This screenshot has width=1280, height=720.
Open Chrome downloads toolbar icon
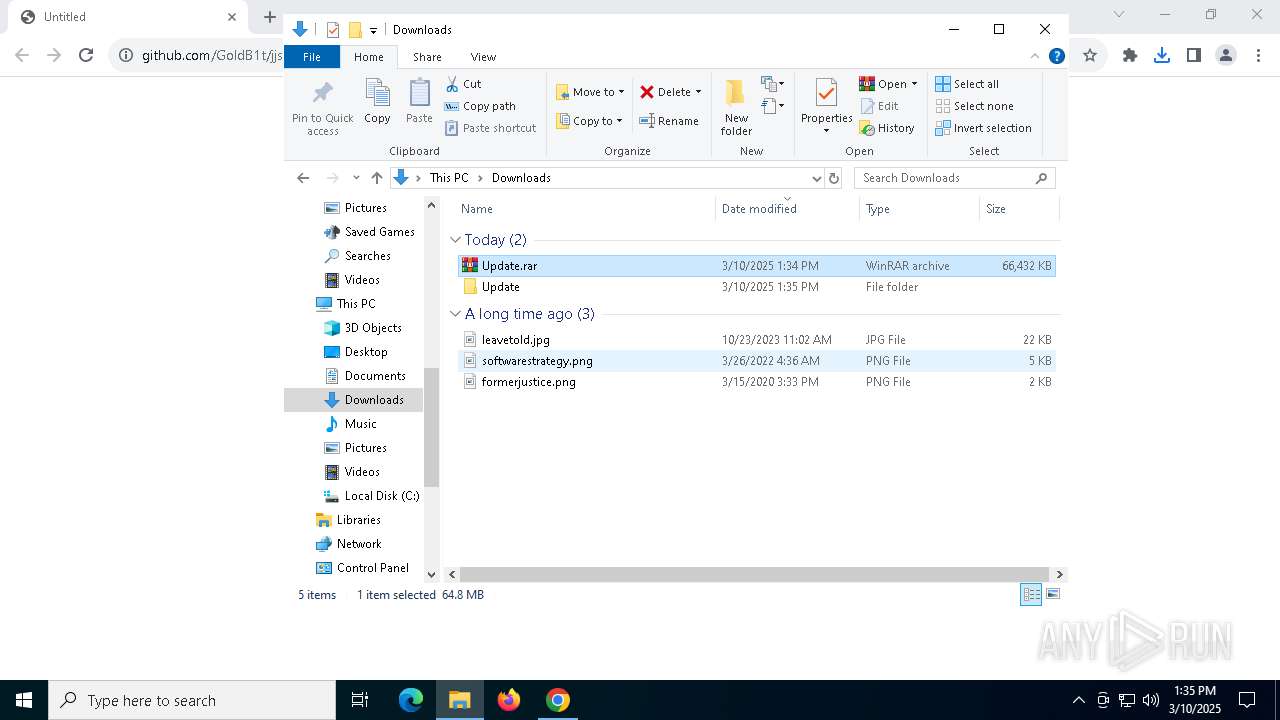click(x=1161, y=55)
